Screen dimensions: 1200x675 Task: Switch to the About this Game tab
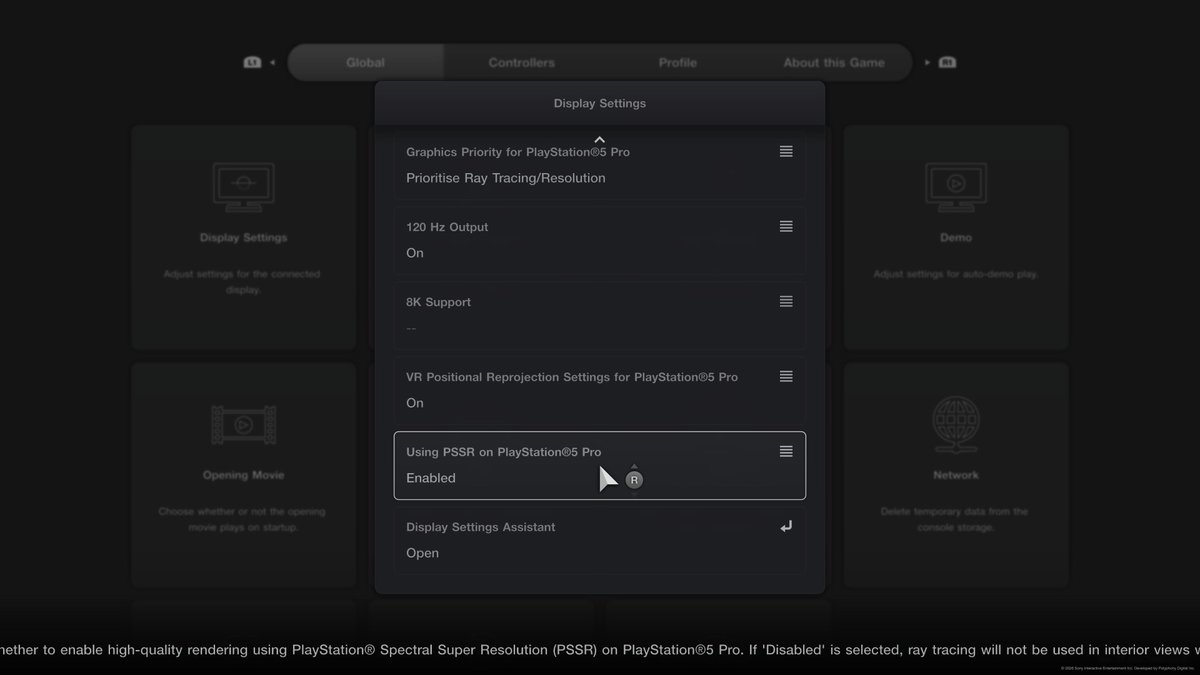click(x=834, y=62)
